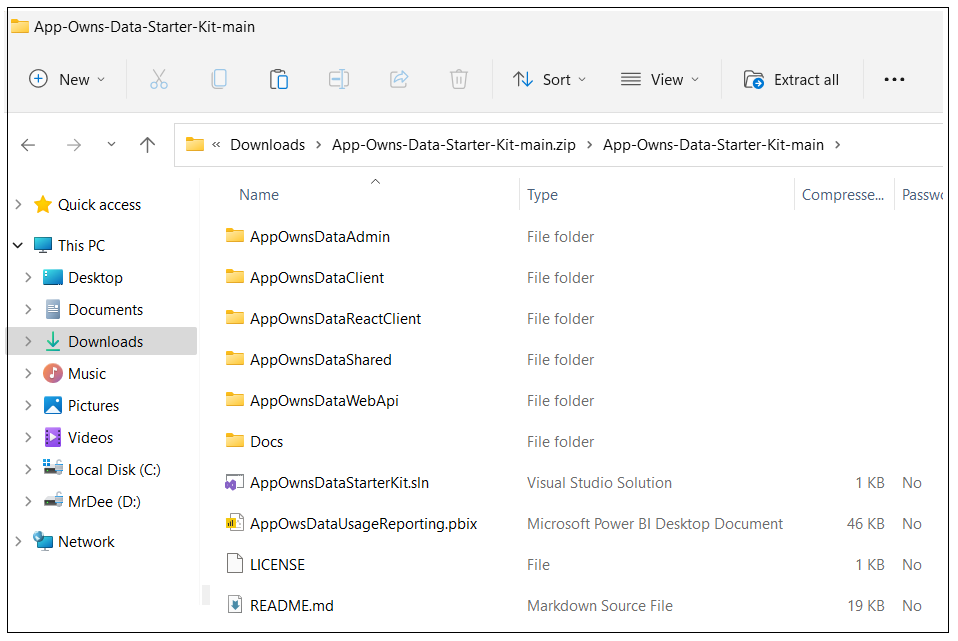Click the Paste clipboard icon

(x=279, y=79)
